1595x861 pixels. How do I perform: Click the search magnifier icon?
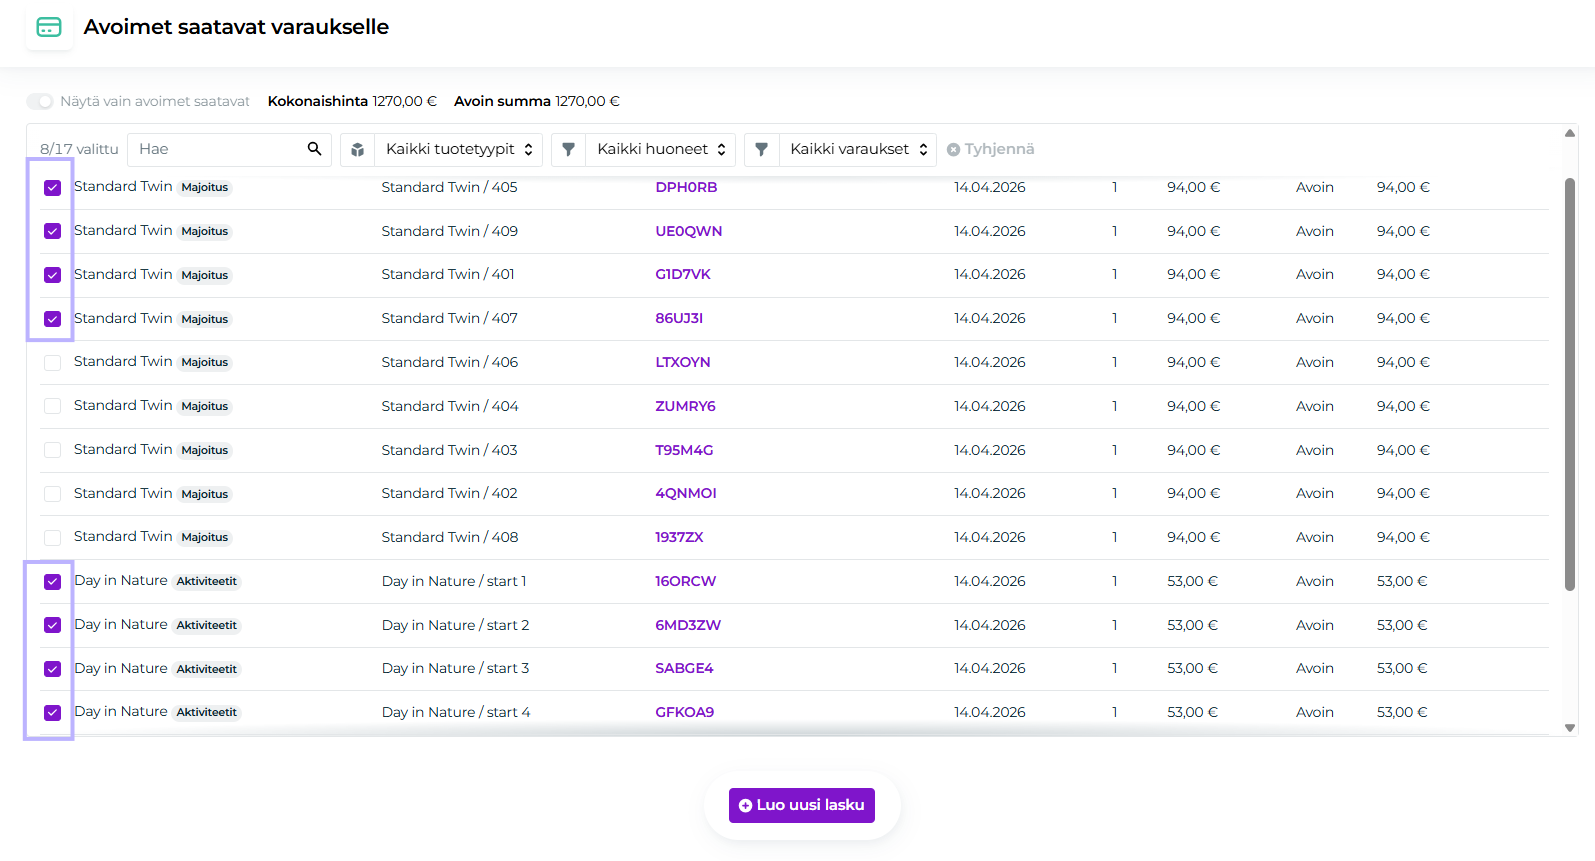314,149
